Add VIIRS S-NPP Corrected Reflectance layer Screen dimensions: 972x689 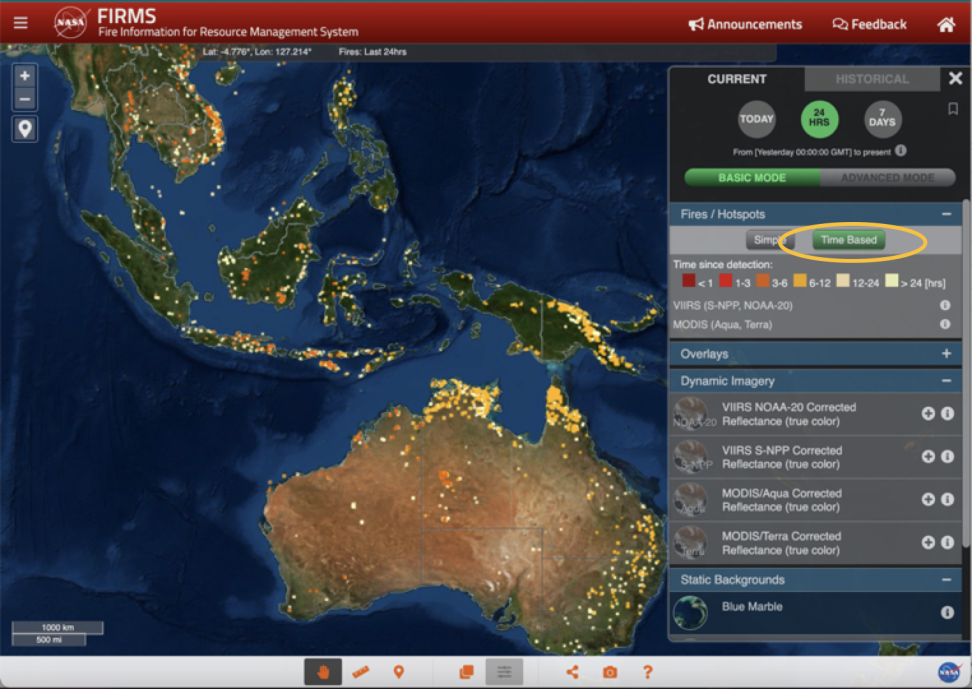pos(928,456)
